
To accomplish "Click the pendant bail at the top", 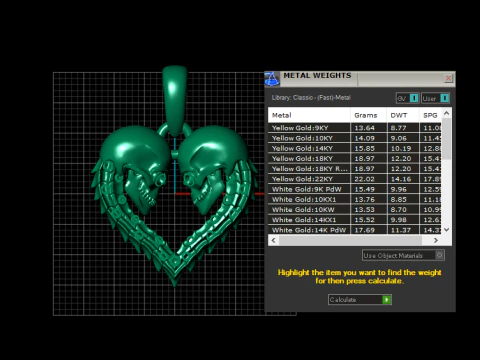I will pos(174,100).
